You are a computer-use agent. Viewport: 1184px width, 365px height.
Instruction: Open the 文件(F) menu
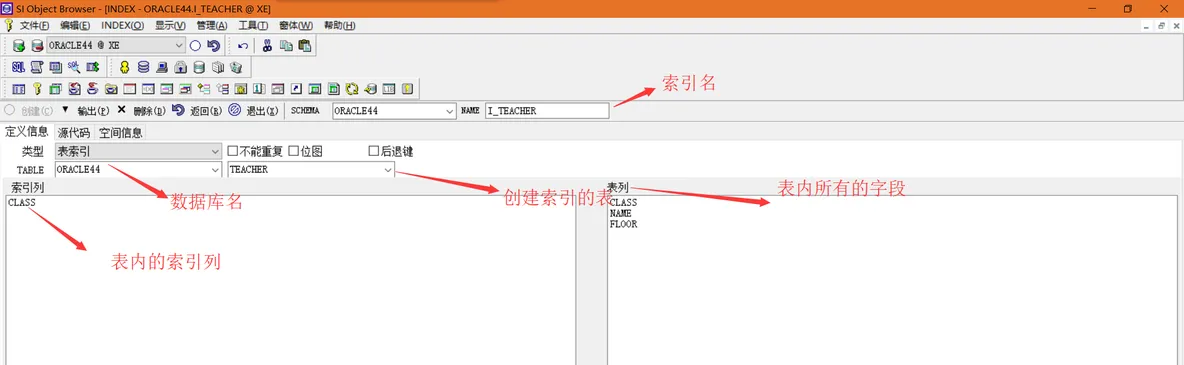click(x=35, y=26)
